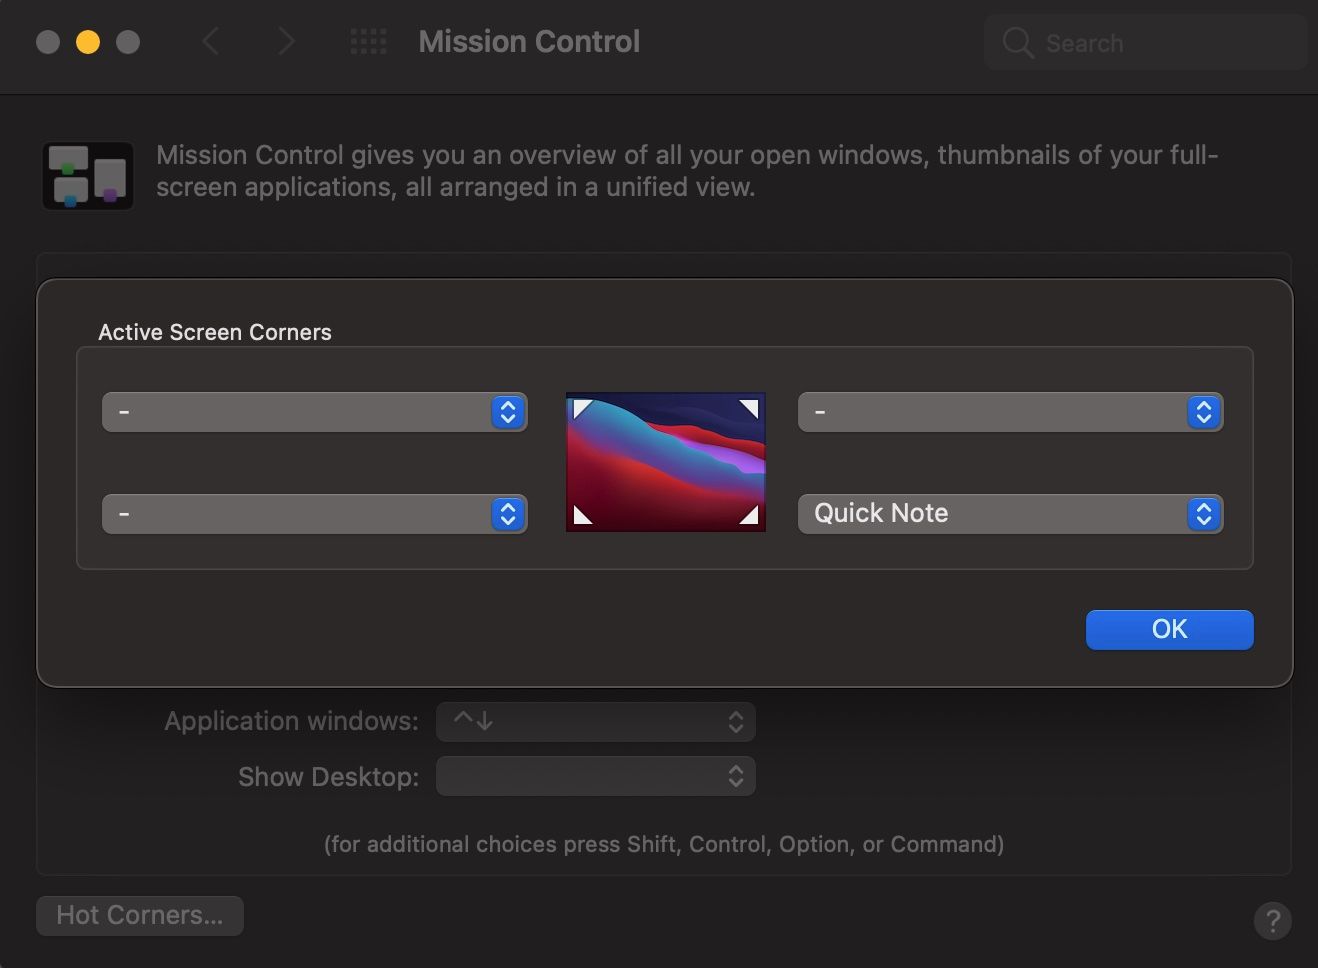
Task: Click the desktop wallpaper preview thumbnail
Action: point(665,461)
